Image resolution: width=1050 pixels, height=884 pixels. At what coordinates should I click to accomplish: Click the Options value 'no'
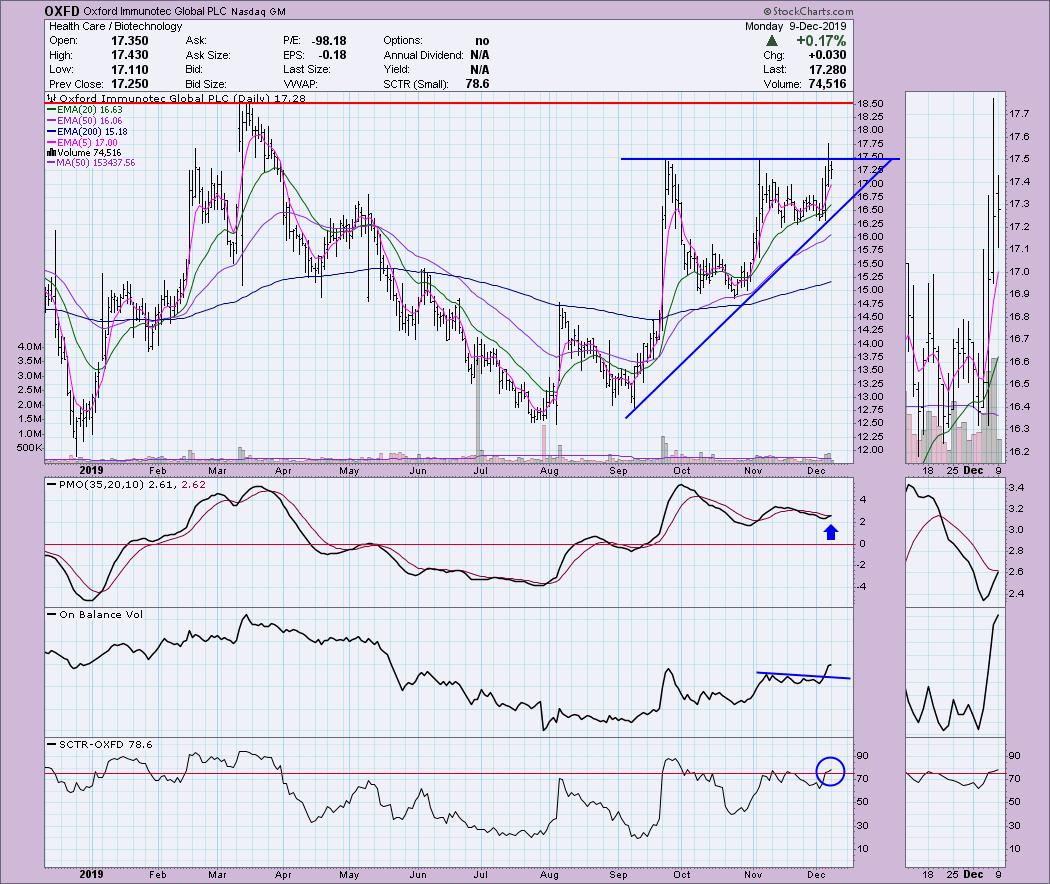[x=482, y=41]
